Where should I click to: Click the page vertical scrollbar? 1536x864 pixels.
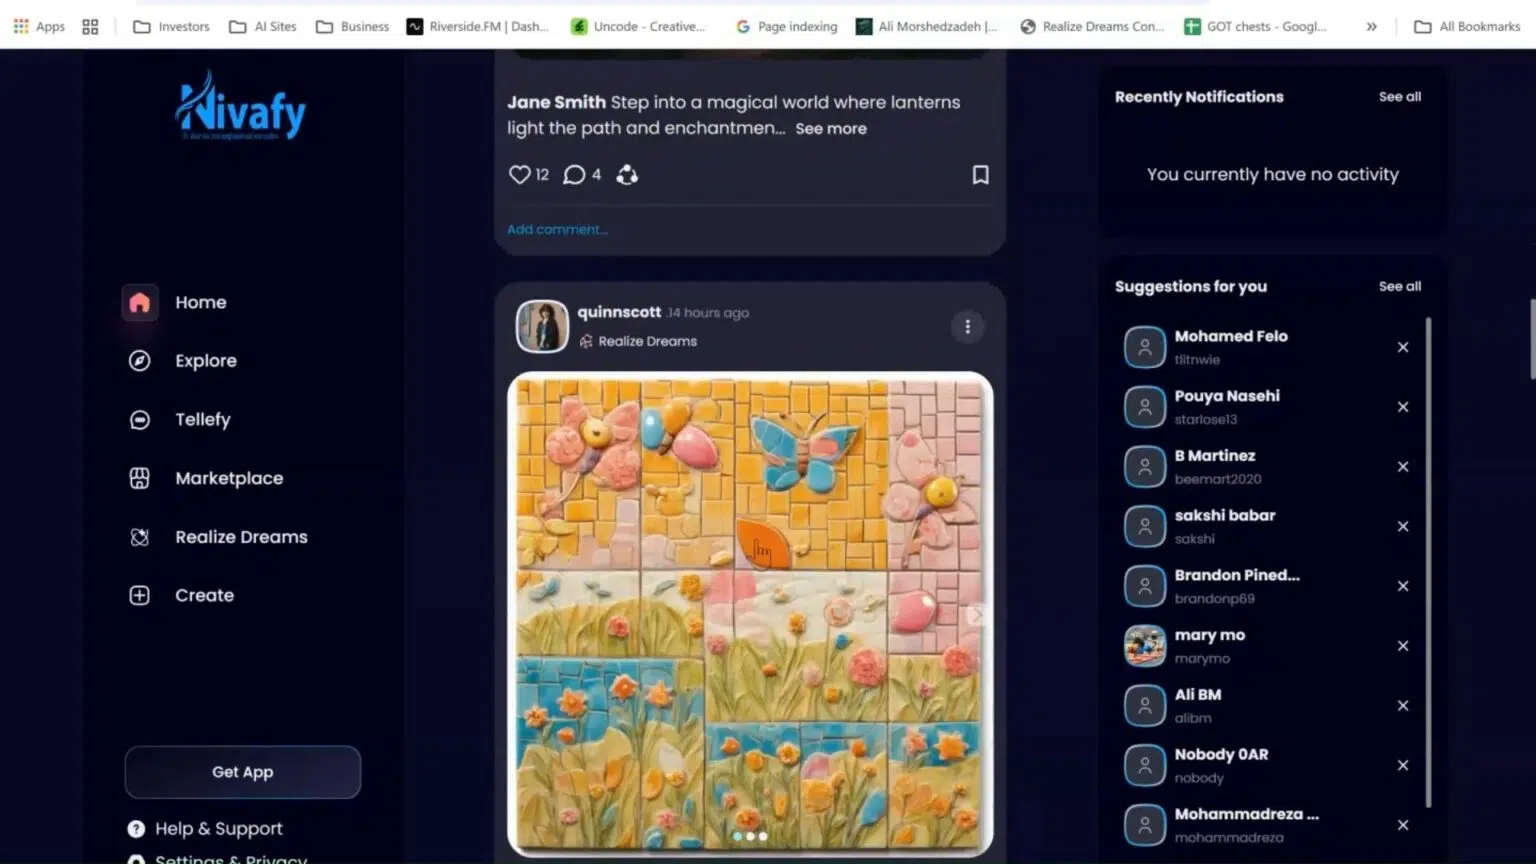(1531, 338)
